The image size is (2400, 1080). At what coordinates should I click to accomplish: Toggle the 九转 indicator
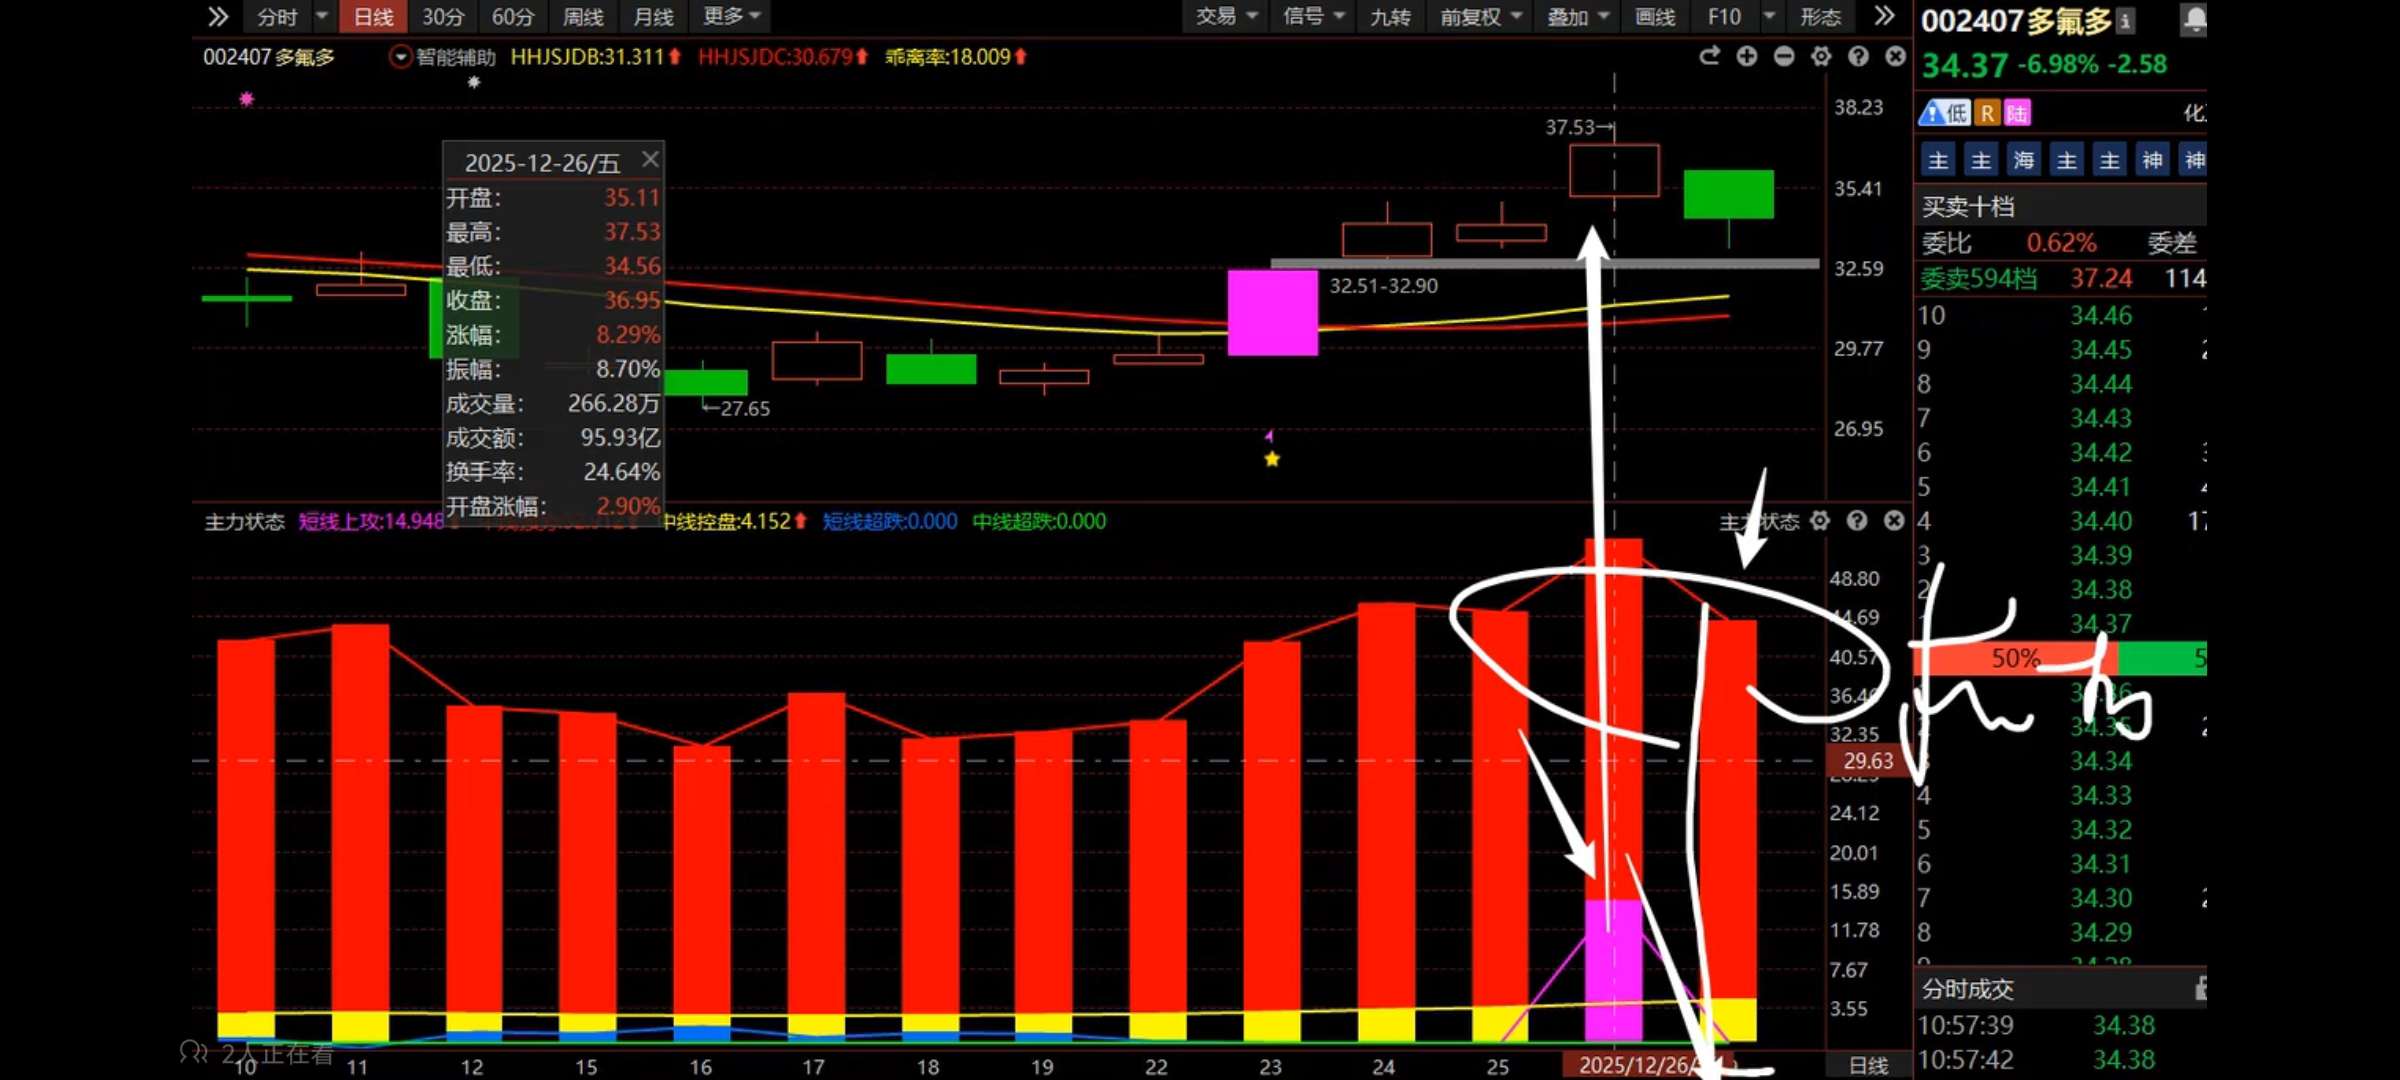pos(1390,17)
